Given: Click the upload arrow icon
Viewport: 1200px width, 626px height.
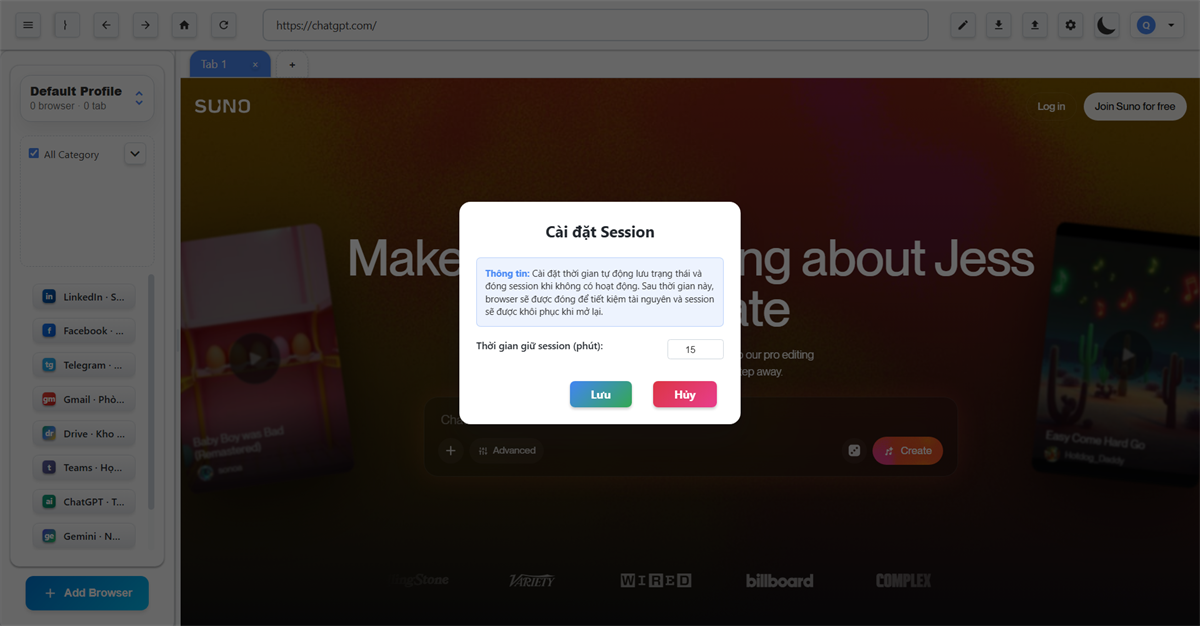Looking at the screenshot, I should pyautogui.click(x=1035, y=25).
